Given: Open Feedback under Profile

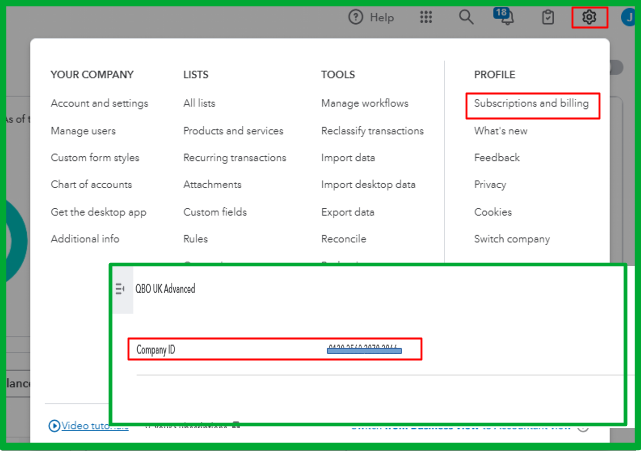Looking at the screenshot, I should click(x=497, y=158).
